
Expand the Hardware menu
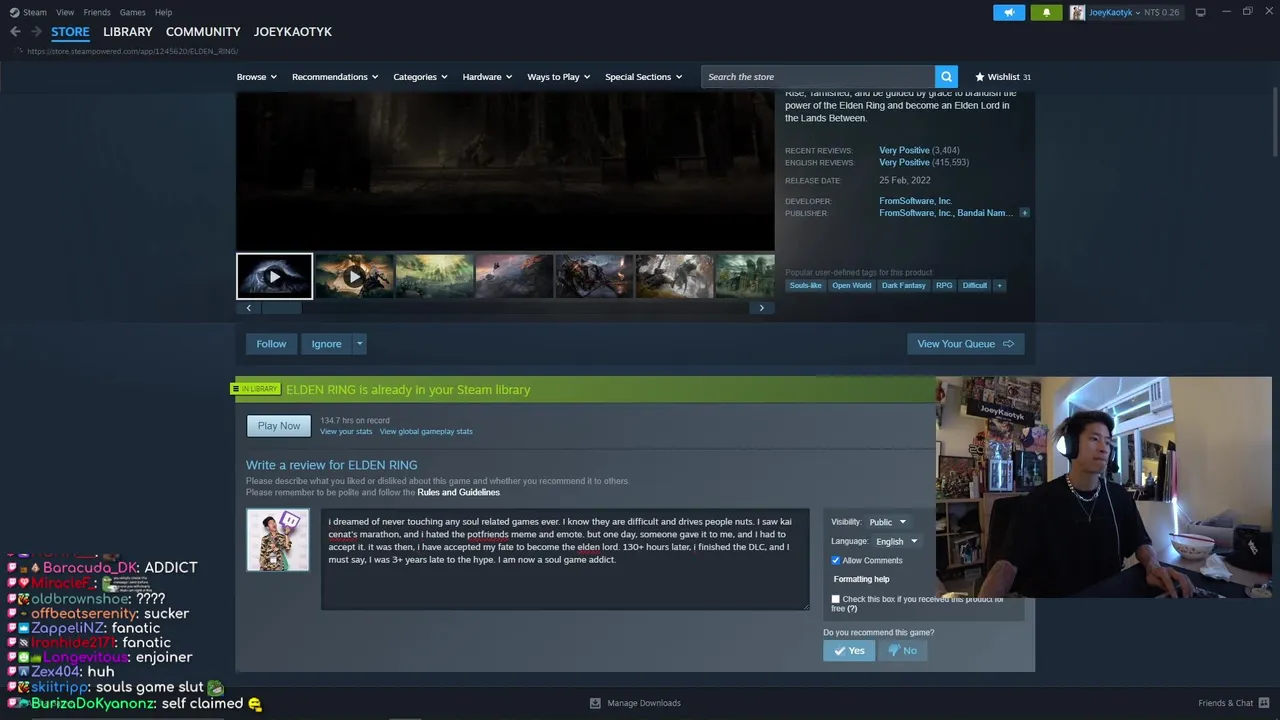click(x=487, y=77)
